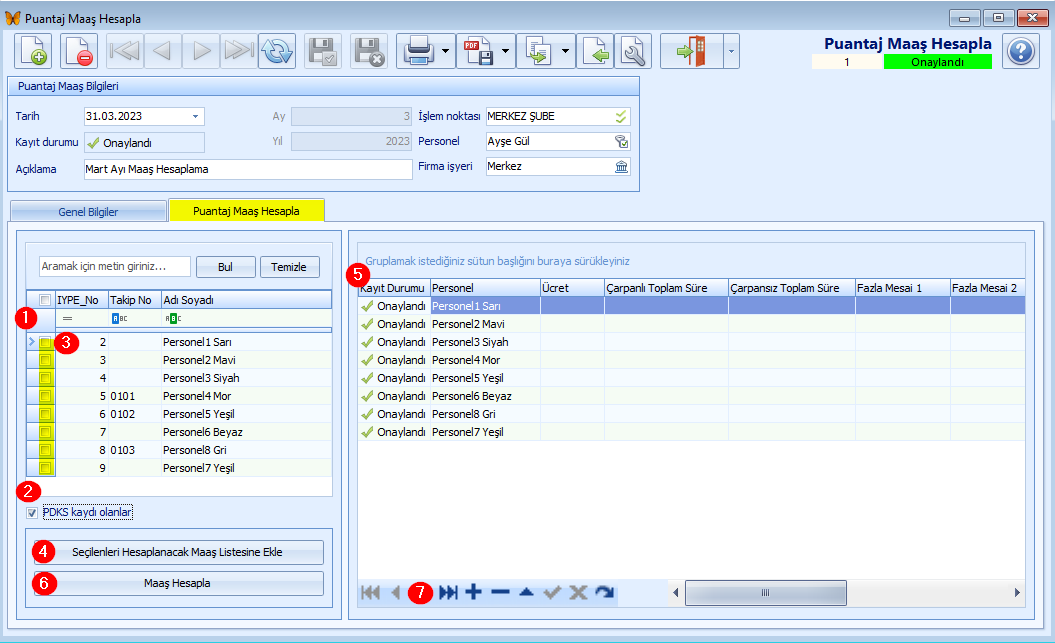Tick the checkbox for Personel1 Sarı

pyautogui.click(x=45, y=342)
